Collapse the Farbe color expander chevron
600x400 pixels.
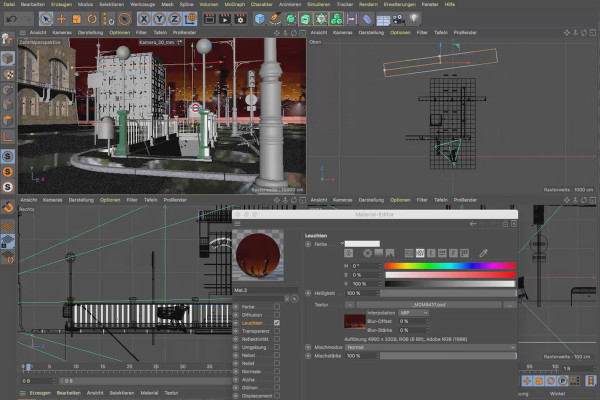point(342,243)
